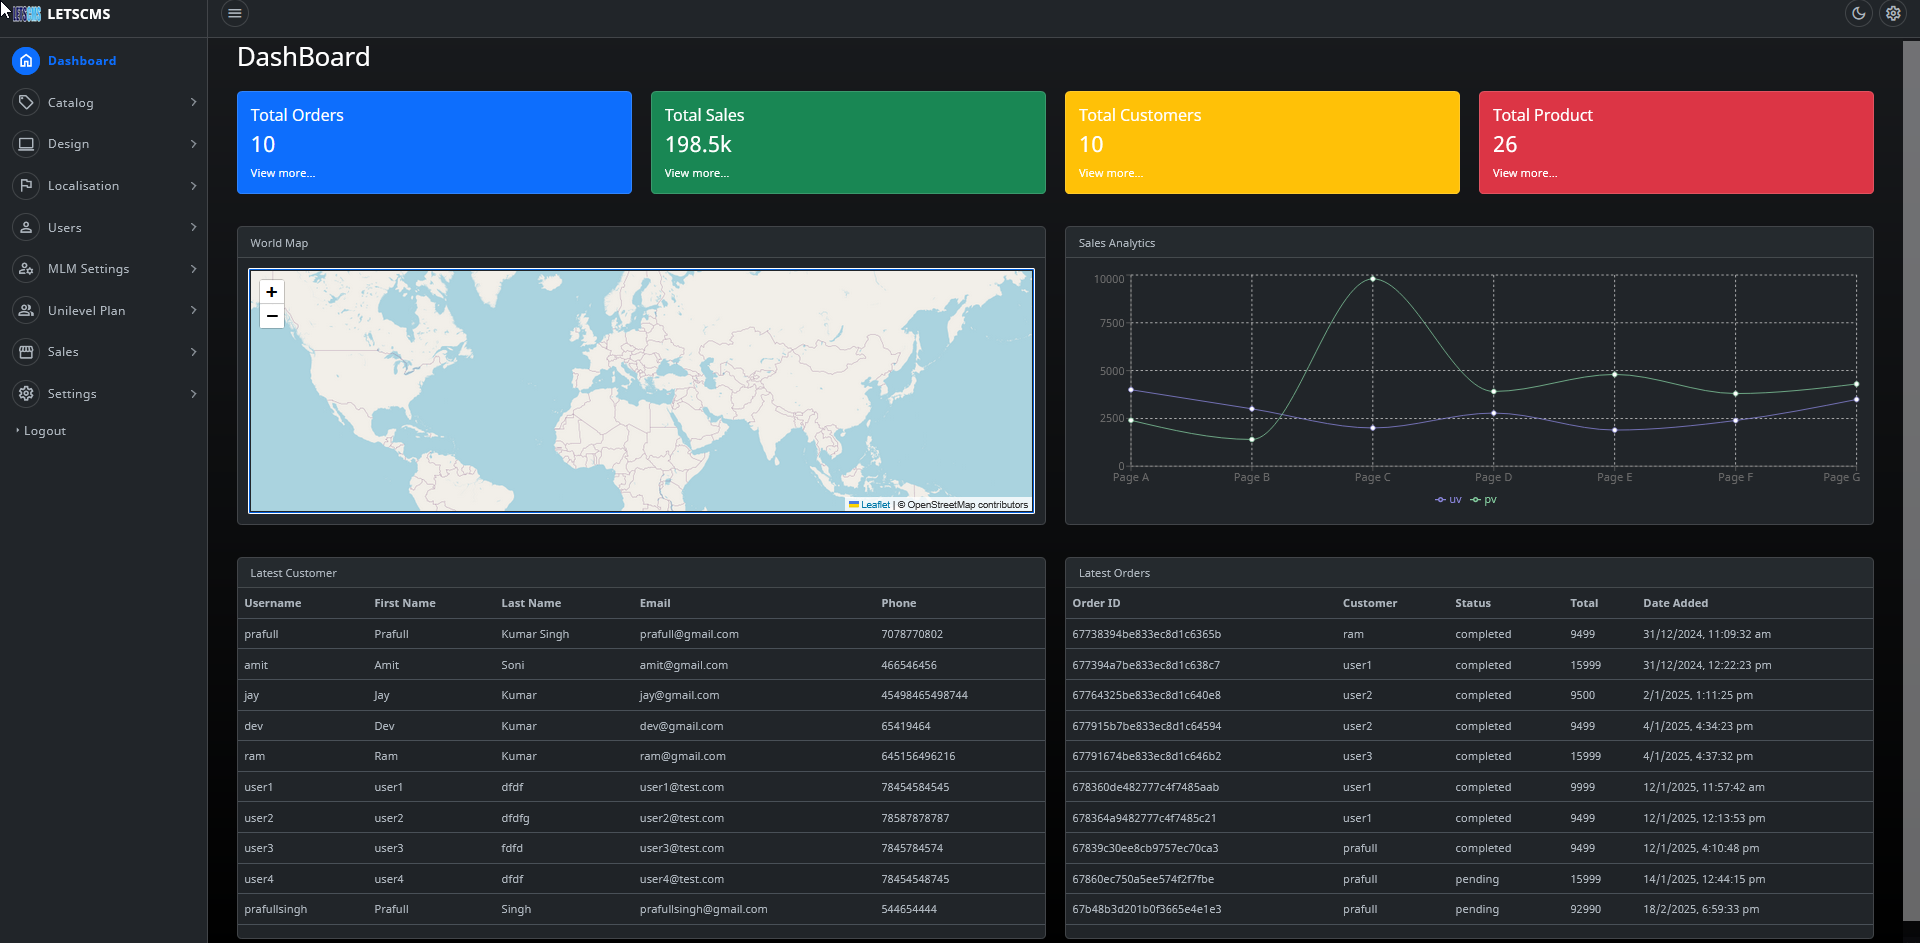Open the Settings gear in the sidebar

coord(25,393)
